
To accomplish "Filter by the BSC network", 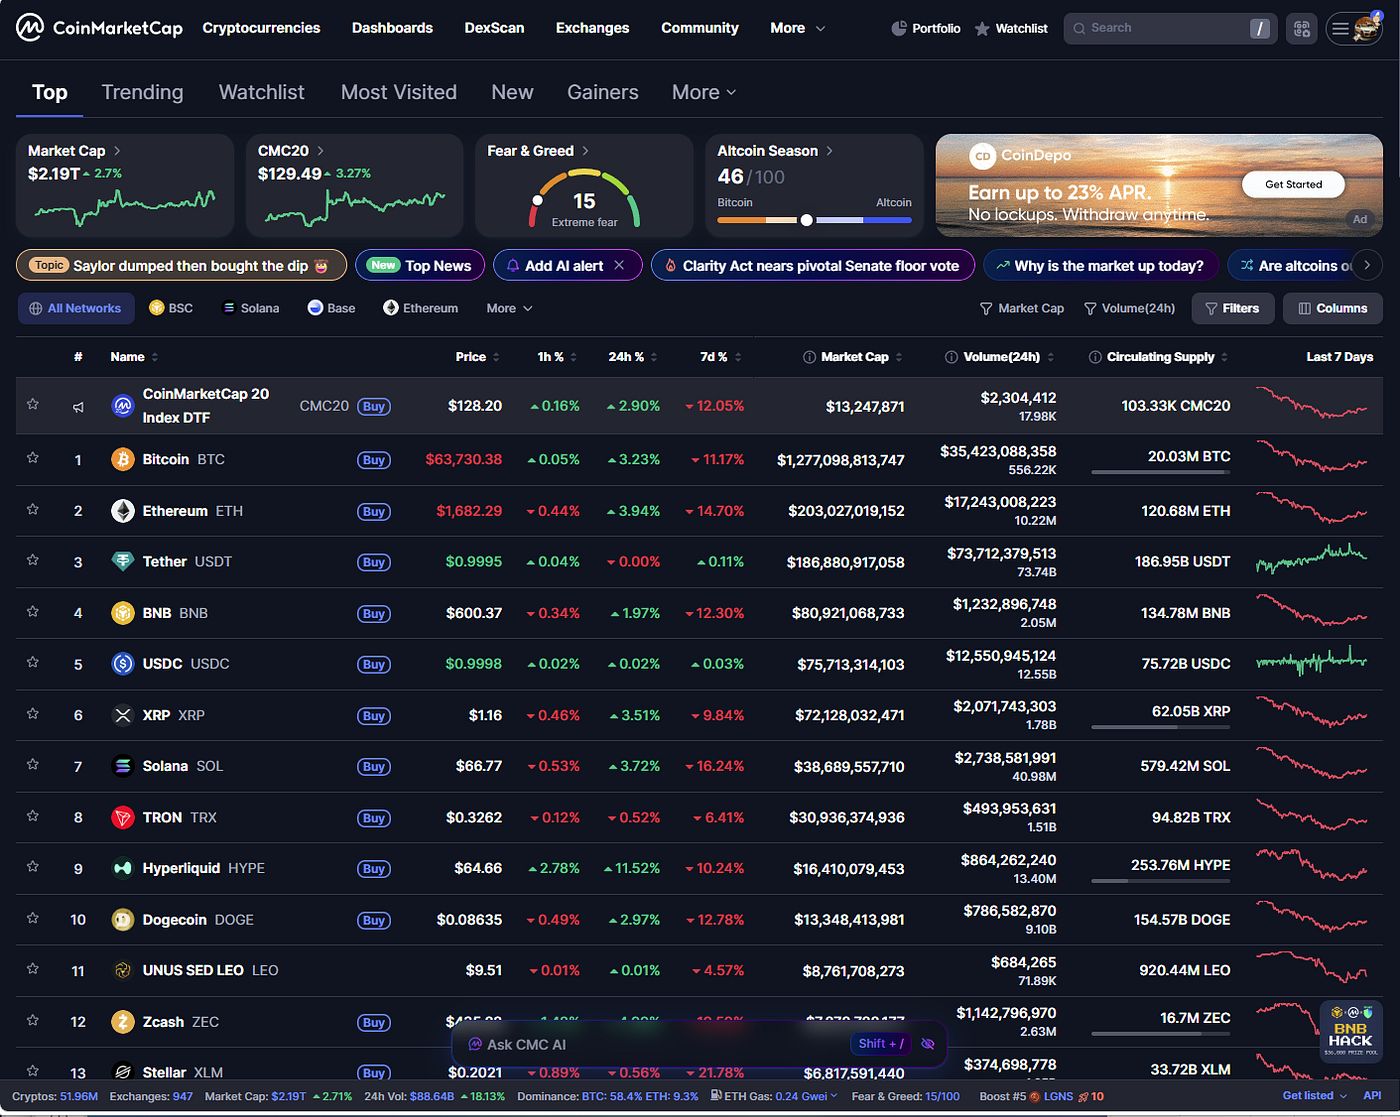I will (171, 308).
